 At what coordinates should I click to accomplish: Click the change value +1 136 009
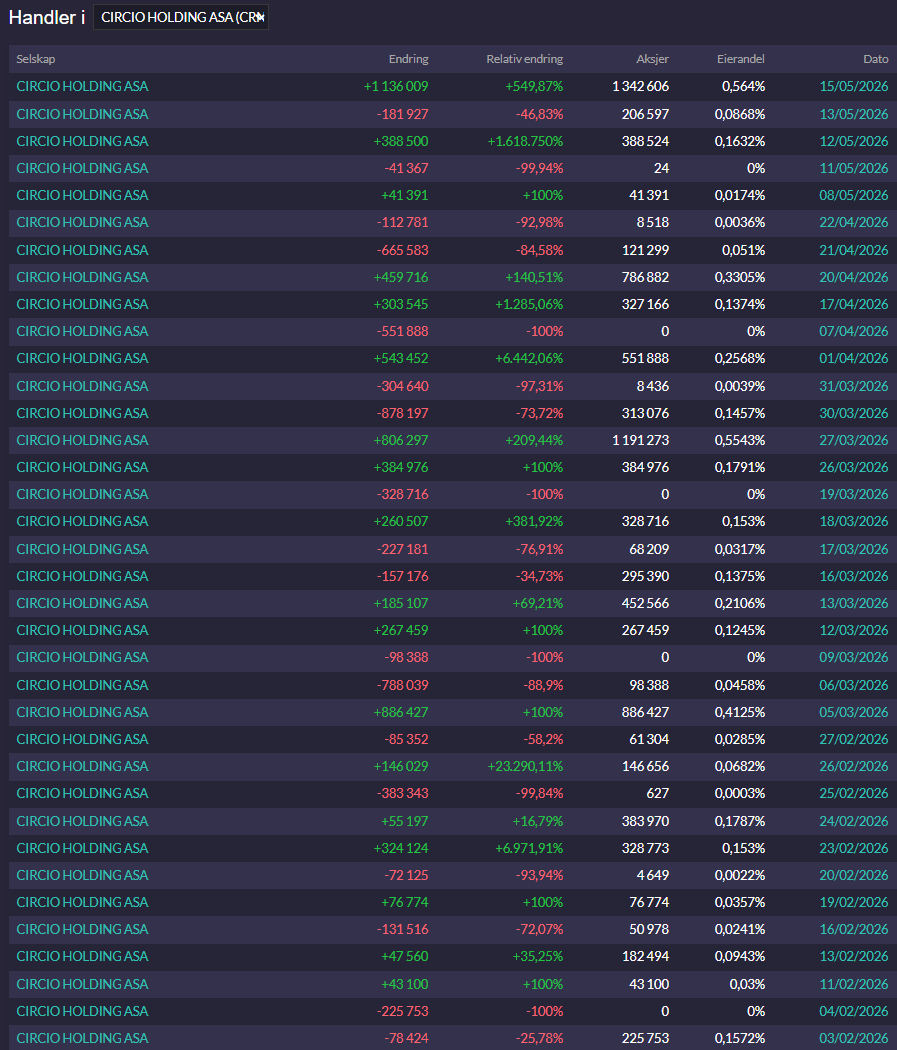click(x=396, y=86)
